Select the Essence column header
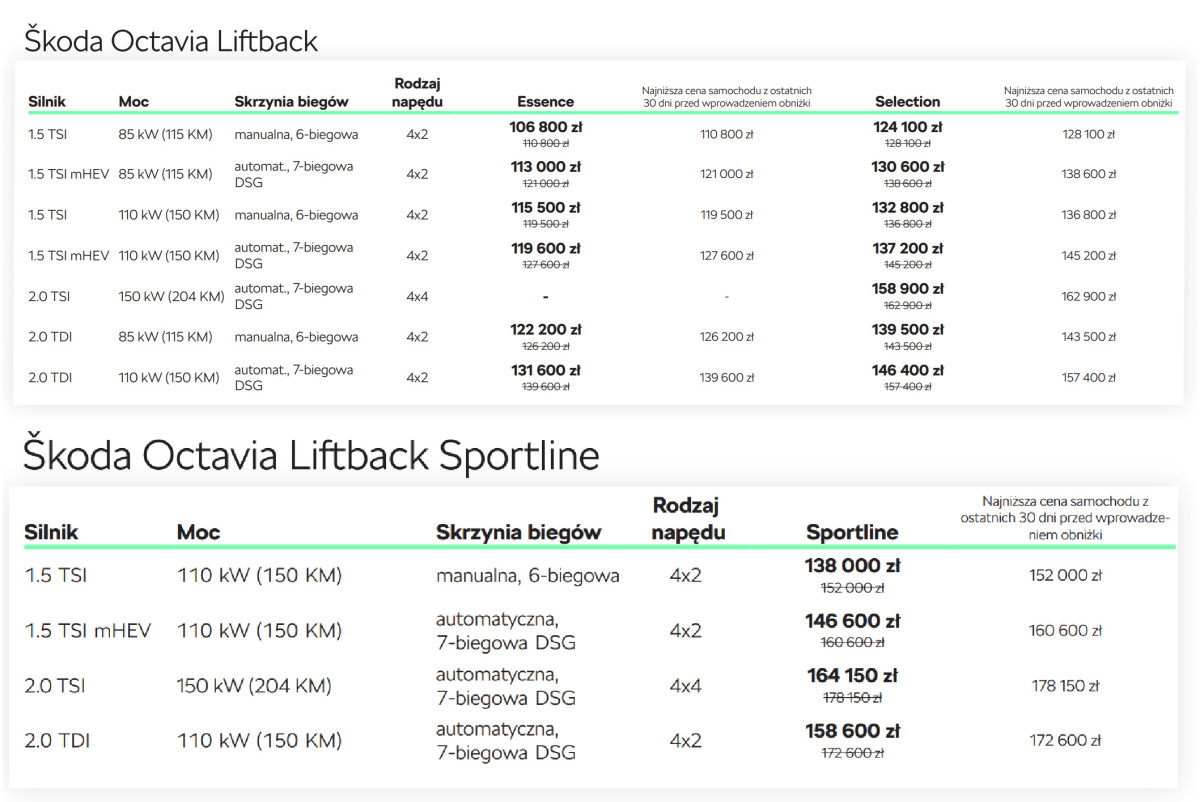 click(x=545, y=101)
